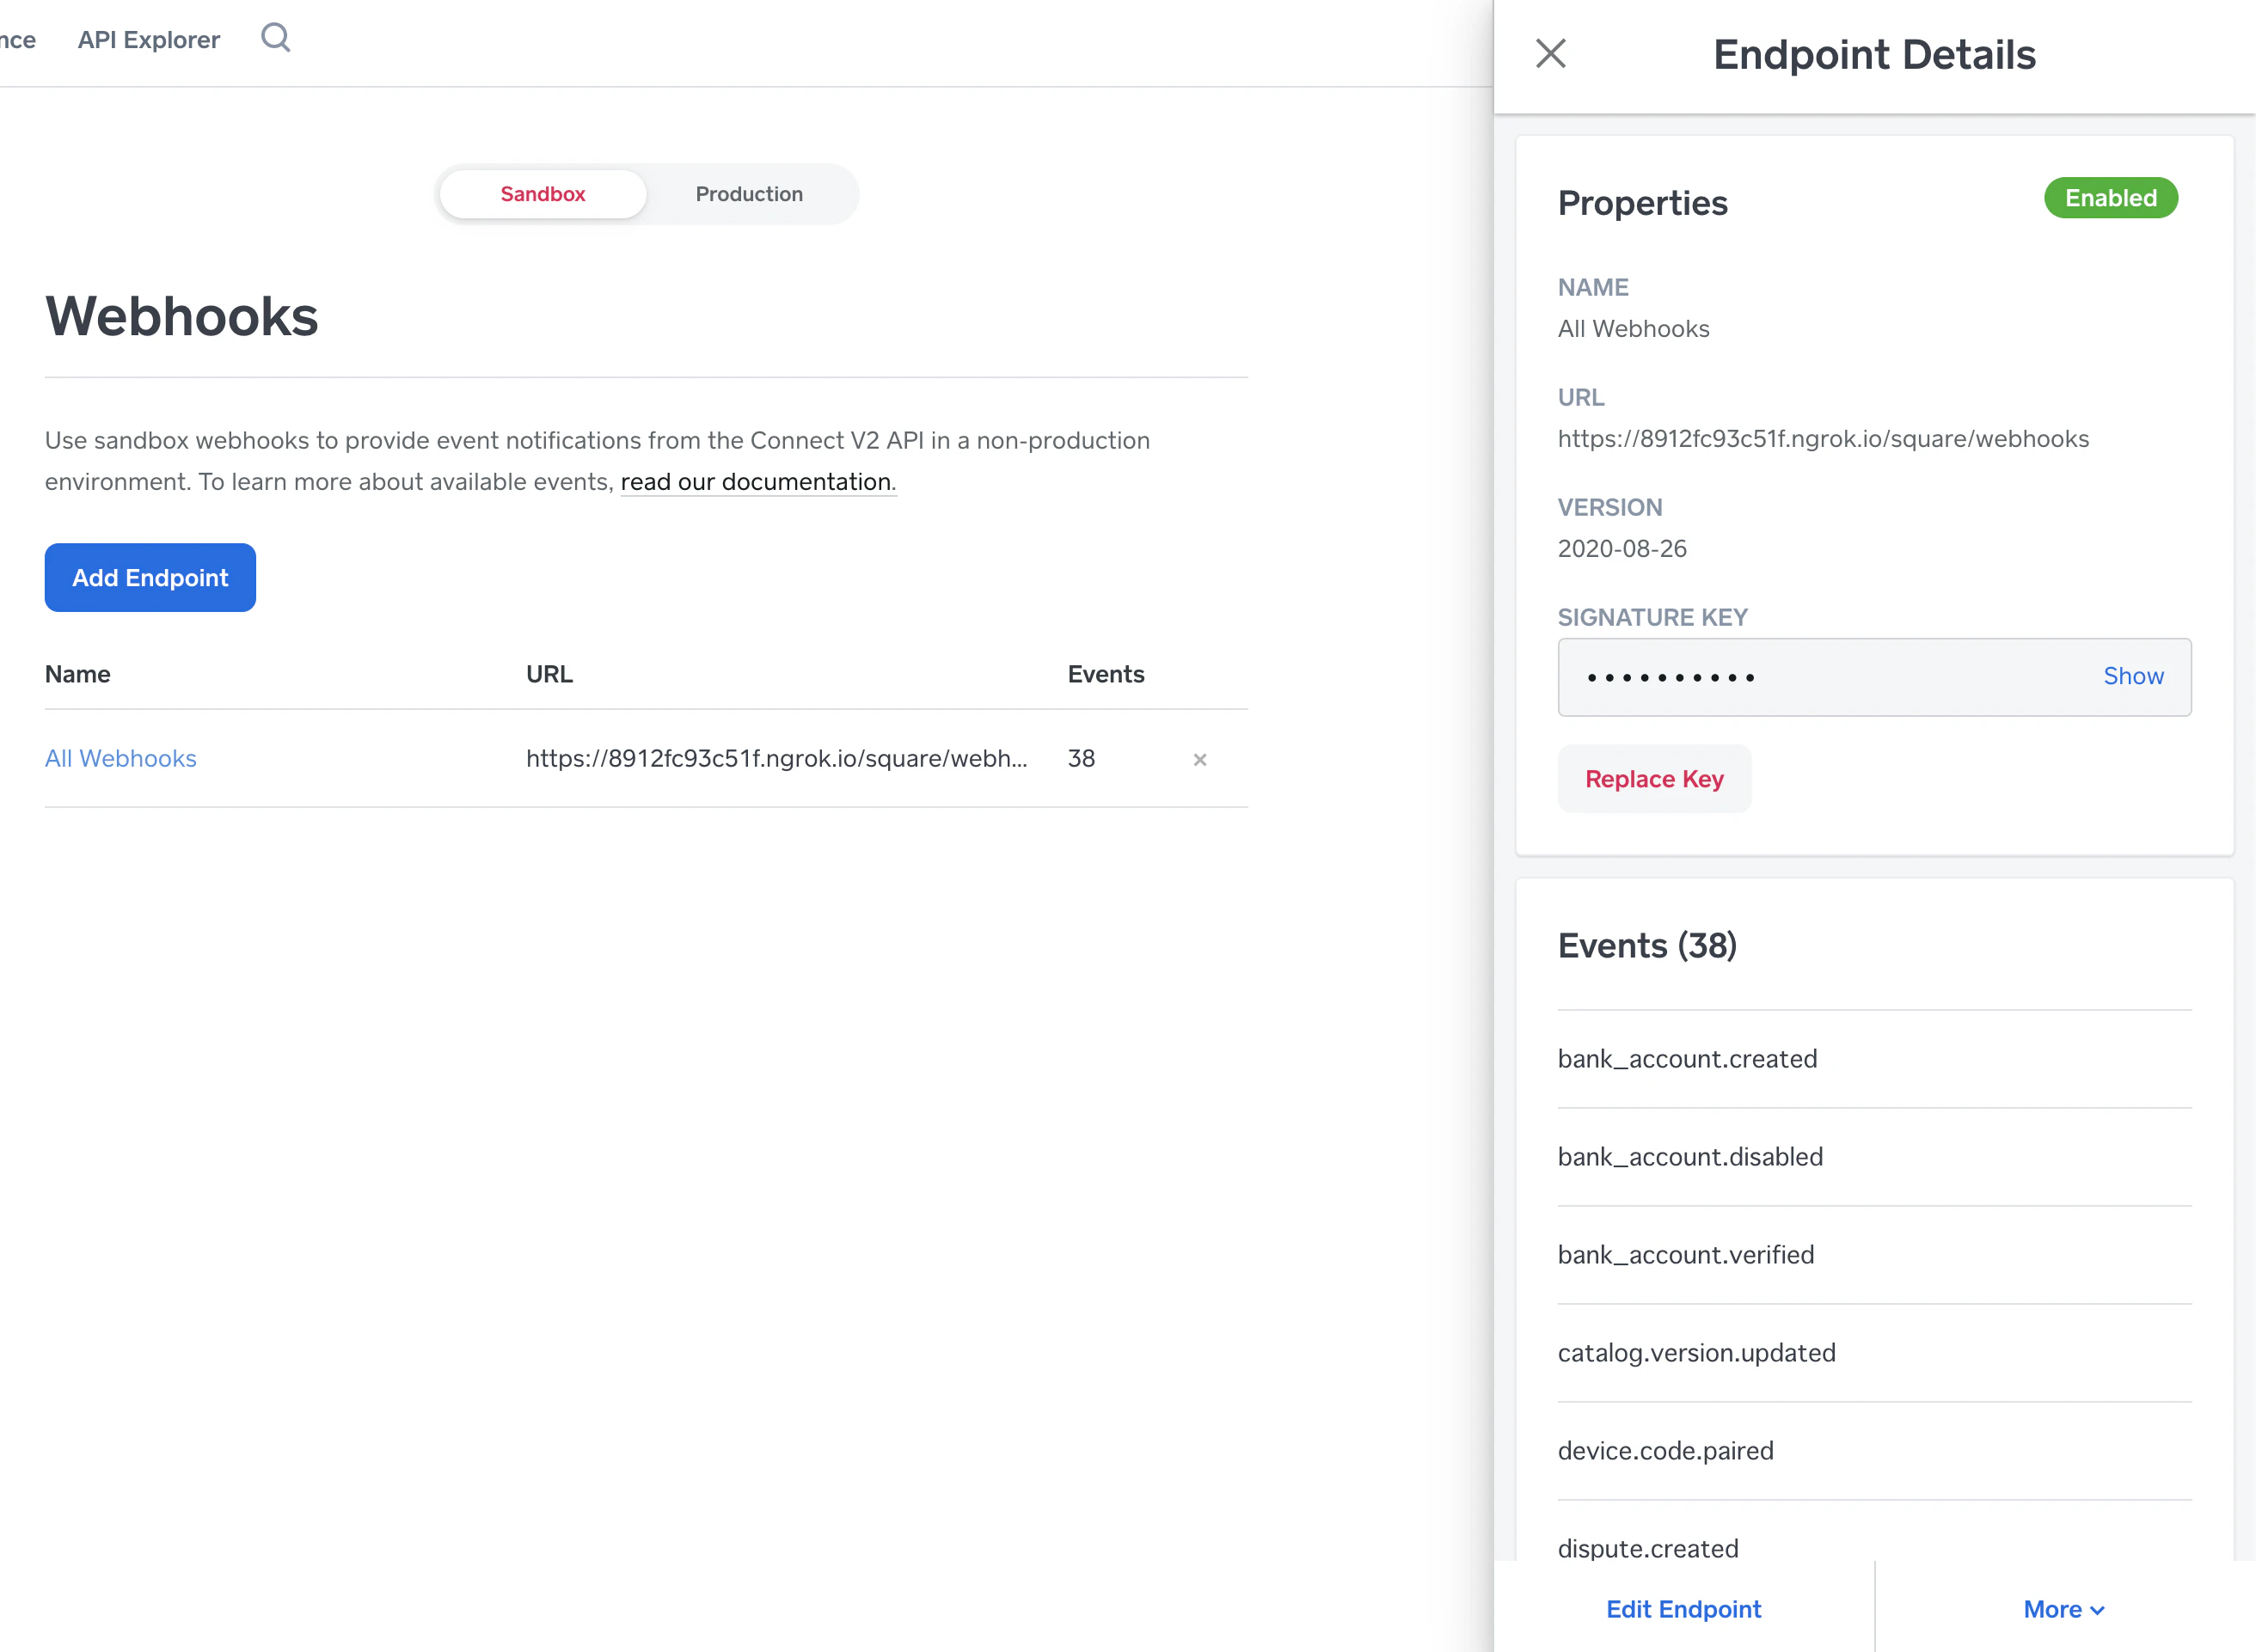This screenshot has height=1652, width=2256.
Task: Open the All Webhooks endpoint link
Action: click(x=121, y=759)
